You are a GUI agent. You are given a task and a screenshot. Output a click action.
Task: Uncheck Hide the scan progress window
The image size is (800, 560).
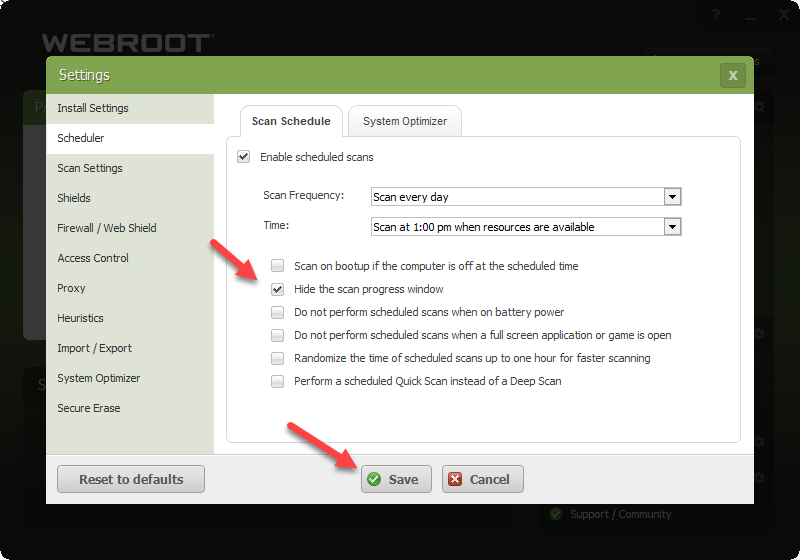[x=277, y=289]
